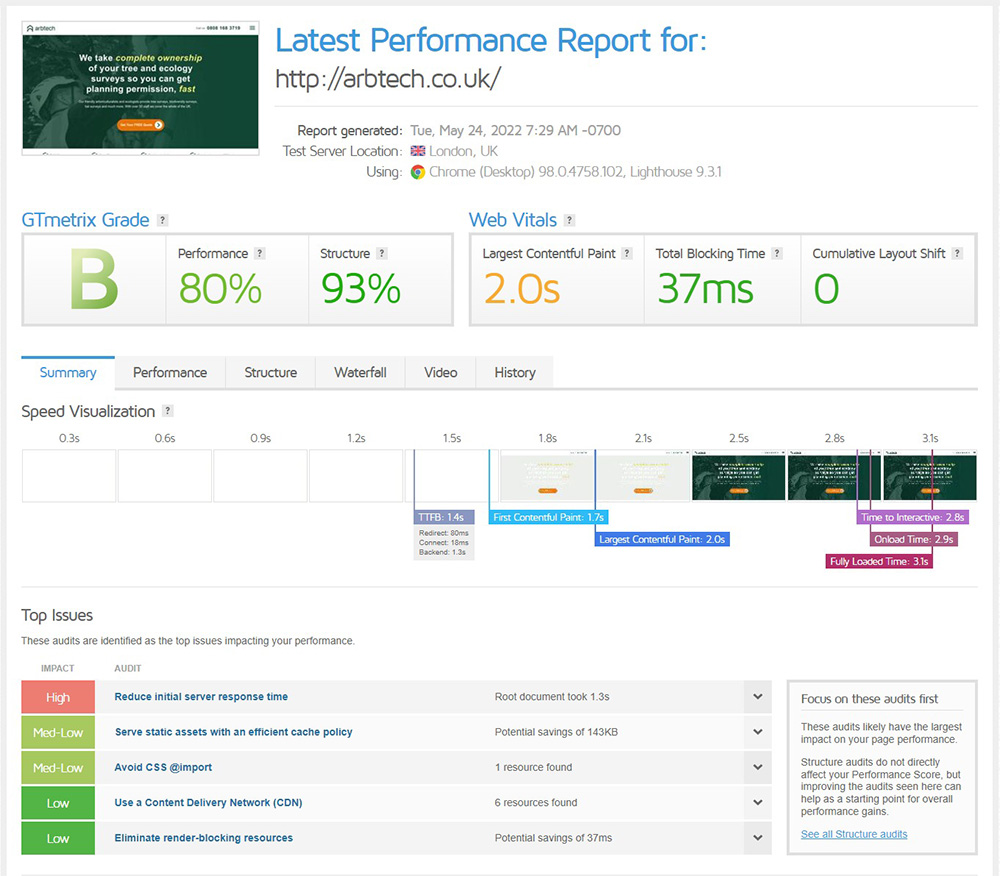
Task: Expand the Reduce initial server response time row
Action: click(x=758, y=697)
